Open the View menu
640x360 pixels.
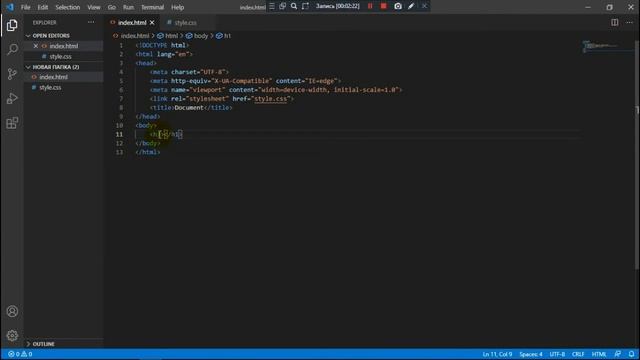tap(94, 7)
